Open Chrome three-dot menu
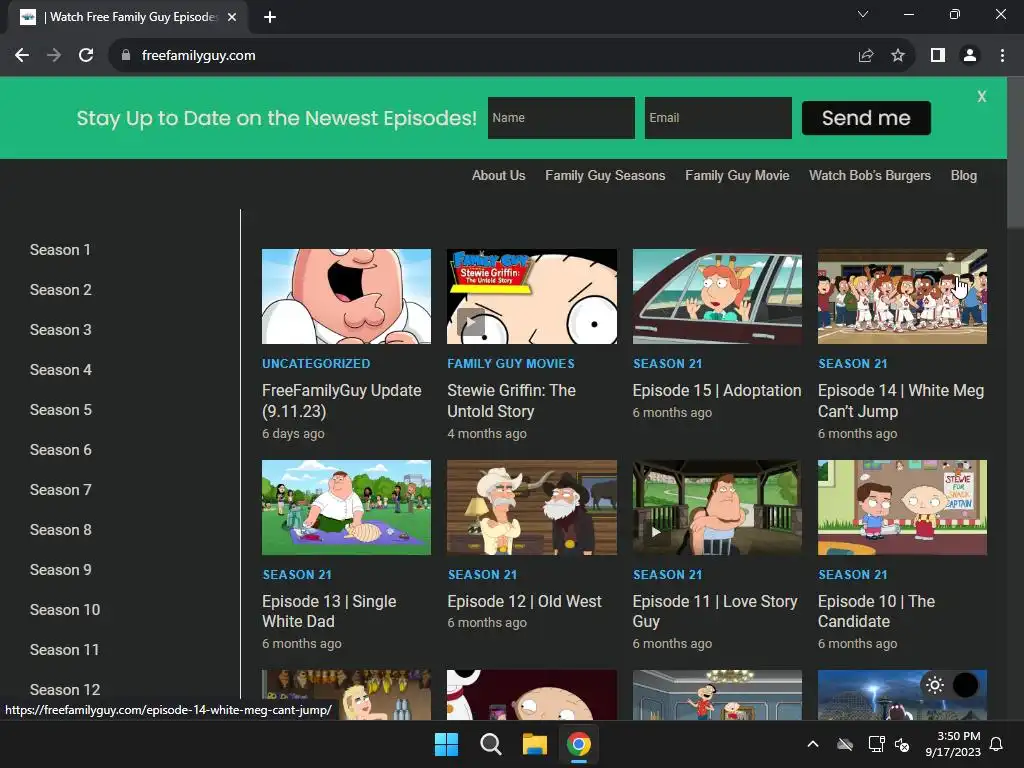The image size is (1024, 768). (x=1002, y=56)
